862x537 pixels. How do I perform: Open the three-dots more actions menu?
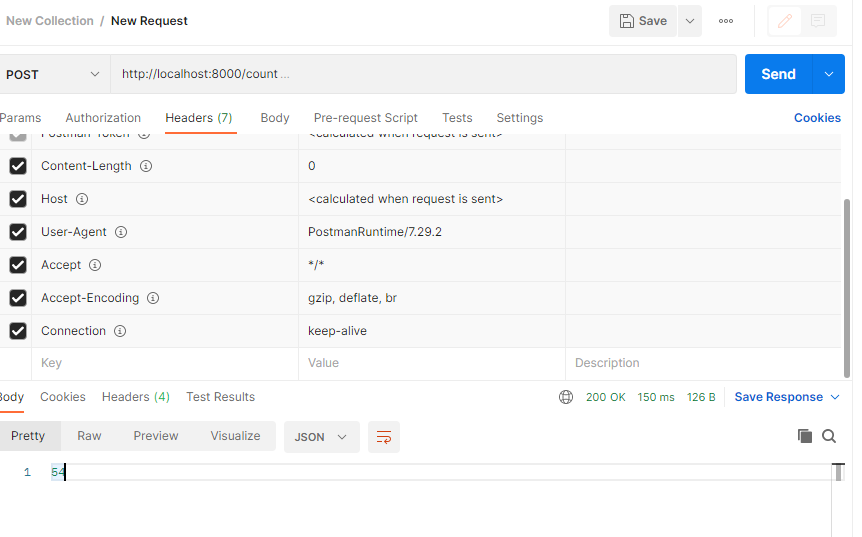click(726, 21)
